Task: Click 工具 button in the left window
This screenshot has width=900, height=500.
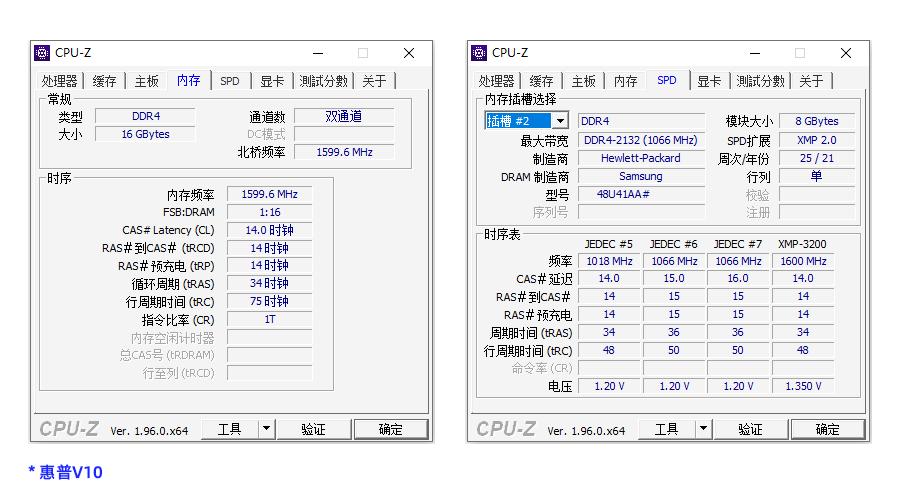Action: pyautogui.click(x=230, y=429)
